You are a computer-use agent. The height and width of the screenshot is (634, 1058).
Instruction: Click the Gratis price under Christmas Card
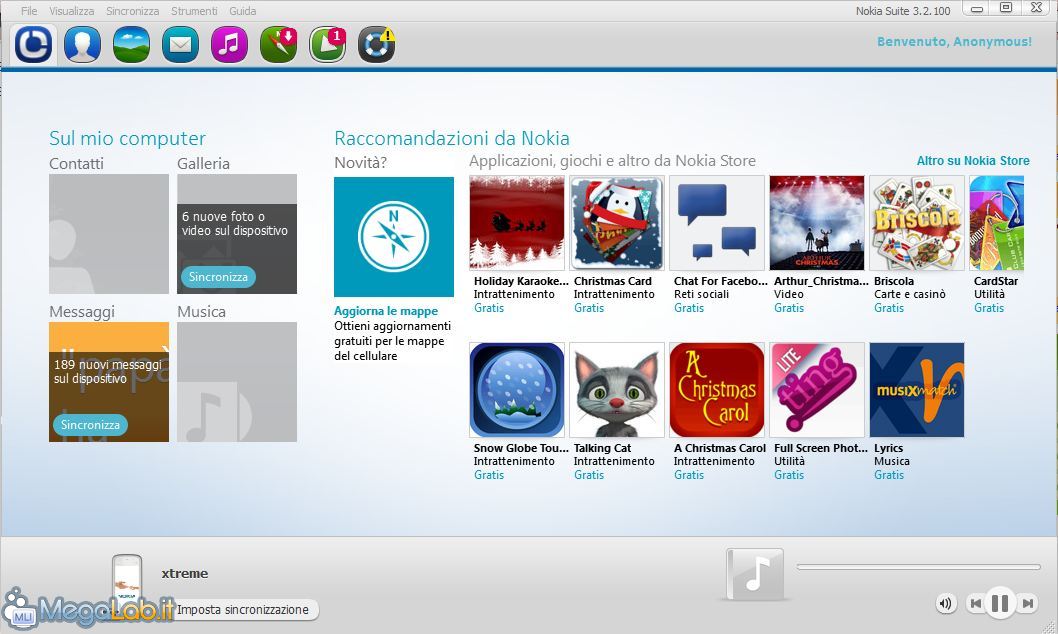[588, 308]
